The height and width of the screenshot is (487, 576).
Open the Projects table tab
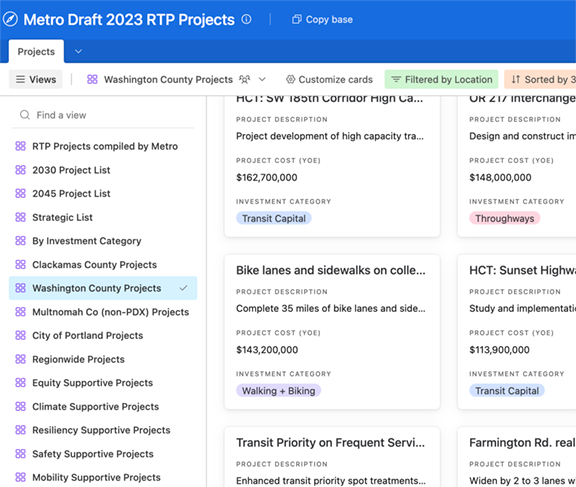point(36,51)
